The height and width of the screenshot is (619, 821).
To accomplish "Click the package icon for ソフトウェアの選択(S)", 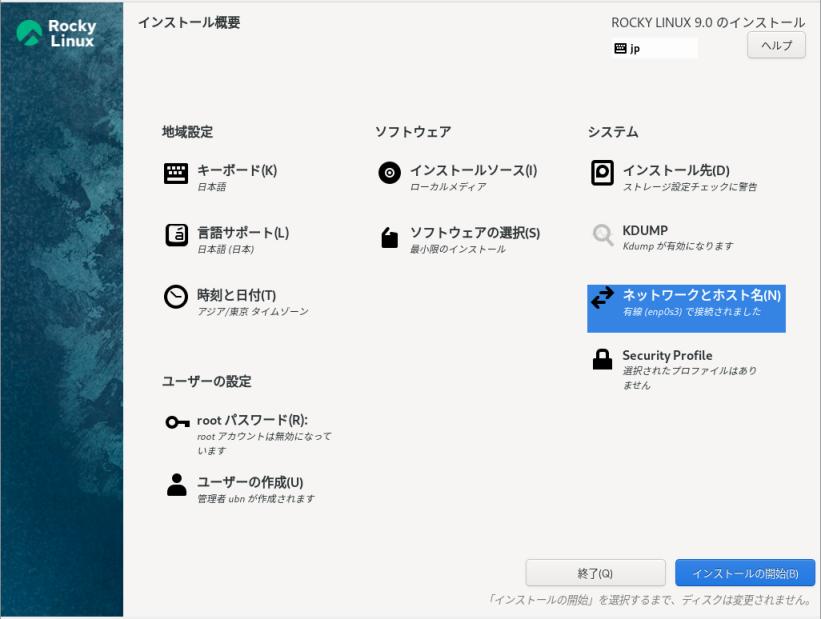I will 389,237.
